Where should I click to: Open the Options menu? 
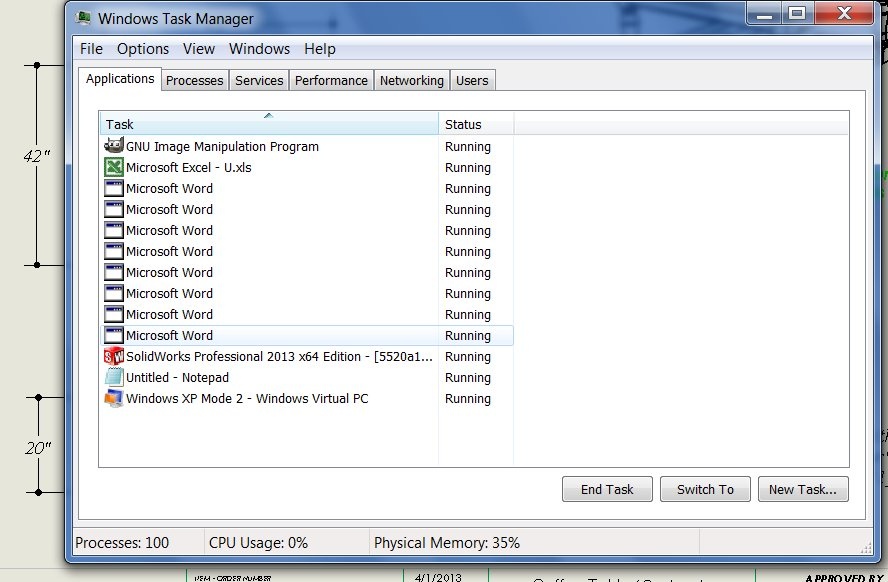pyautogui.click(x=143, y=49)
